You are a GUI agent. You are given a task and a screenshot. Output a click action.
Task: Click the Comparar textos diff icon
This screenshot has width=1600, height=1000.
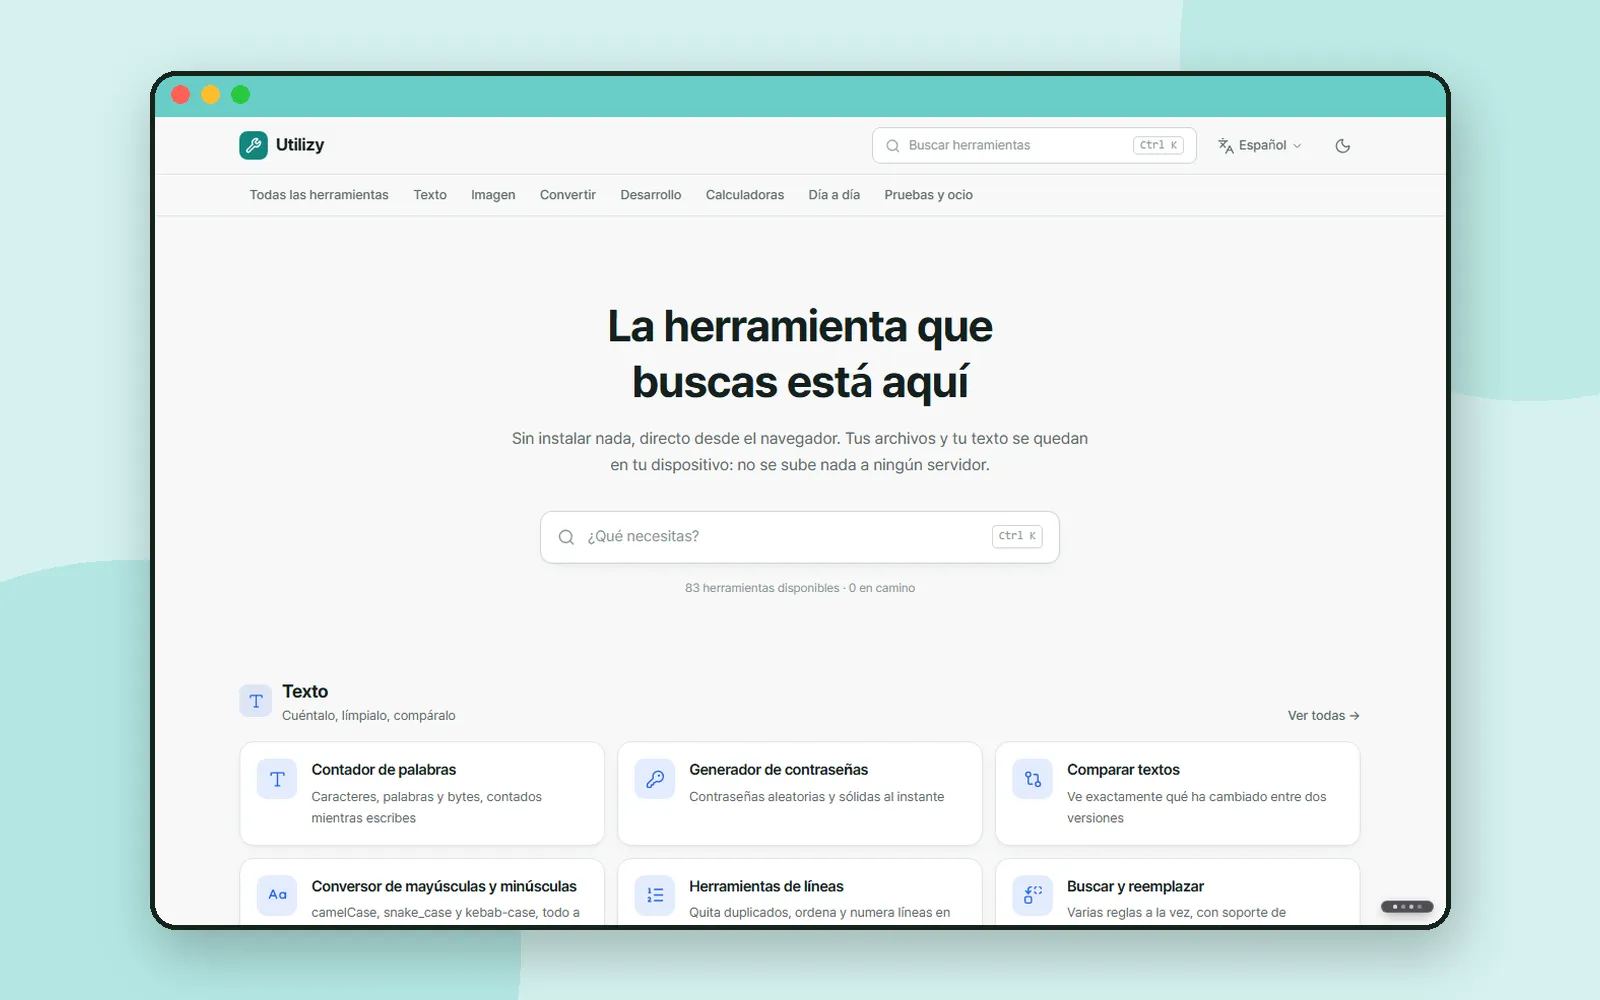pos(1033,779)
